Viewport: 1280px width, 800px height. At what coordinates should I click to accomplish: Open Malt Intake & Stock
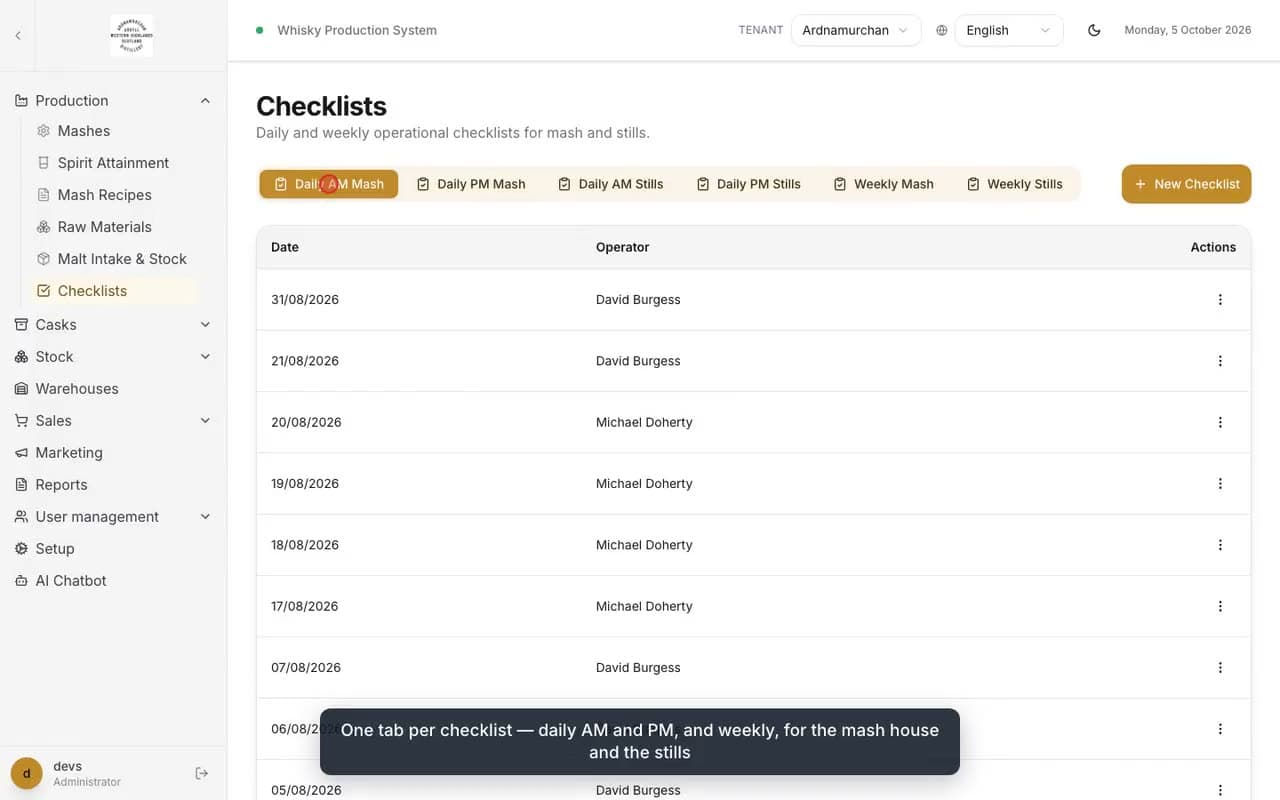(x=114, y=259)
